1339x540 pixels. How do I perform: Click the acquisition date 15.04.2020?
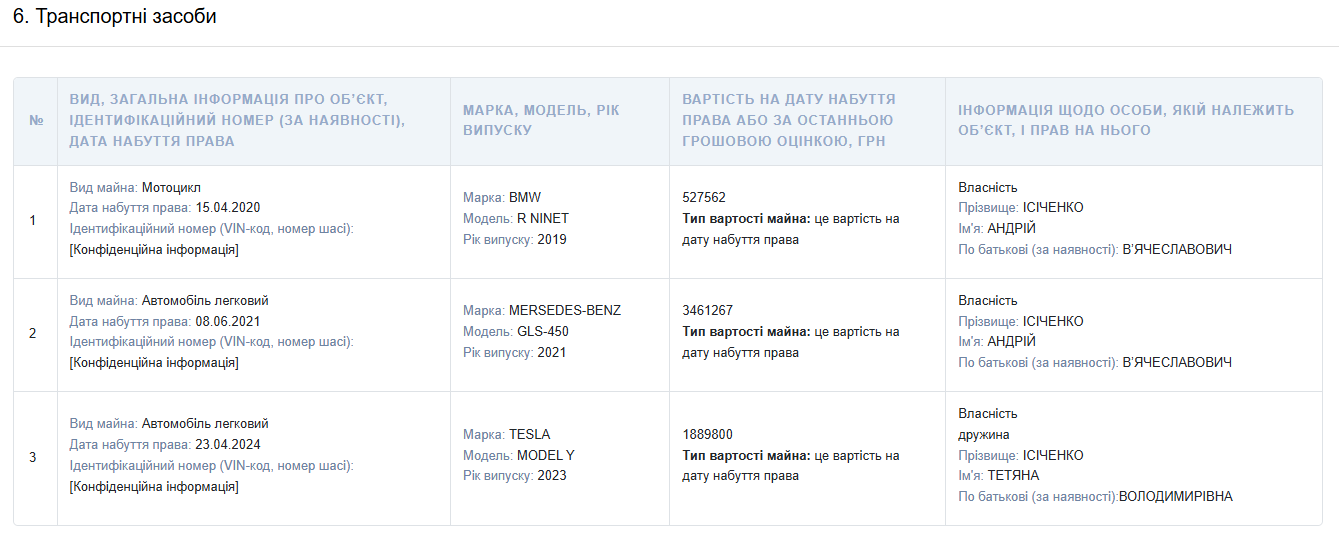(x=227, y=208)
